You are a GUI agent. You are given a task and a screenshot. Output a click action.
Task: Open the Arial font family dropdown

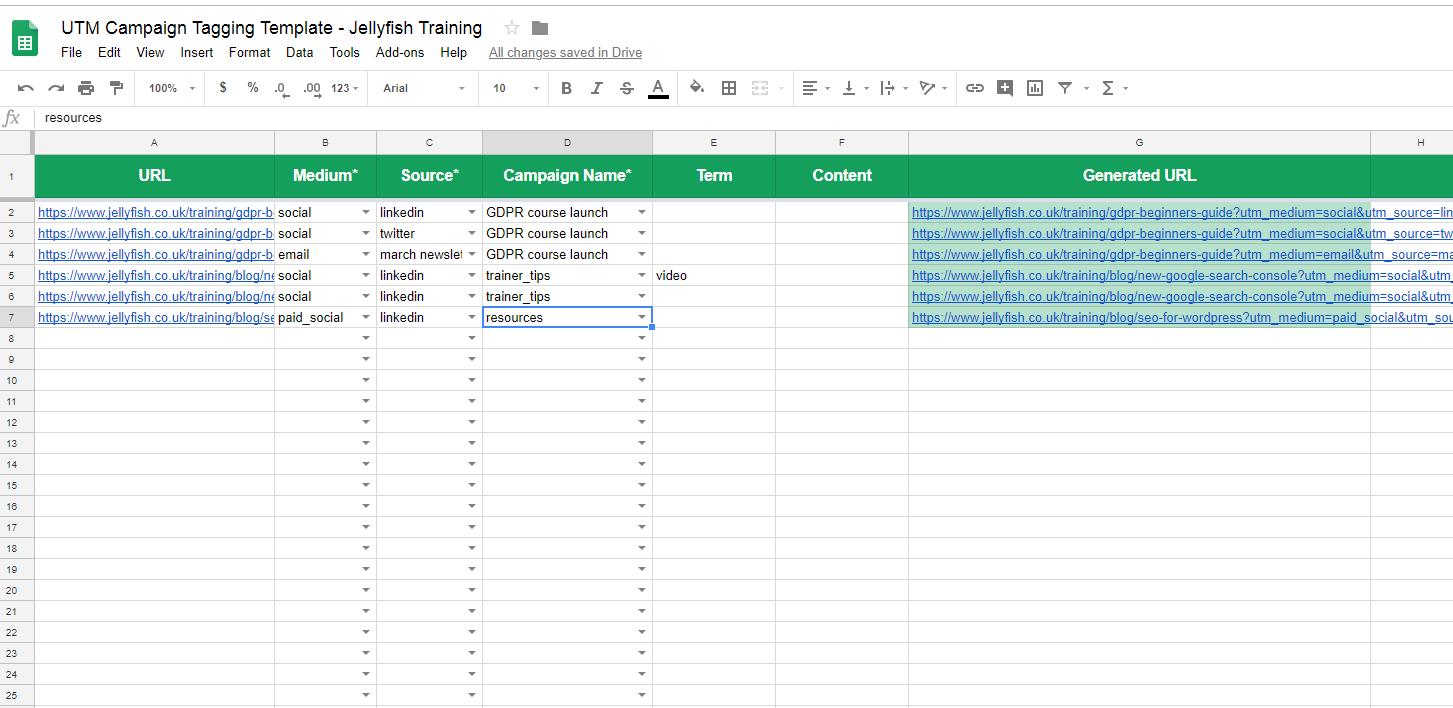coord(424,88)
